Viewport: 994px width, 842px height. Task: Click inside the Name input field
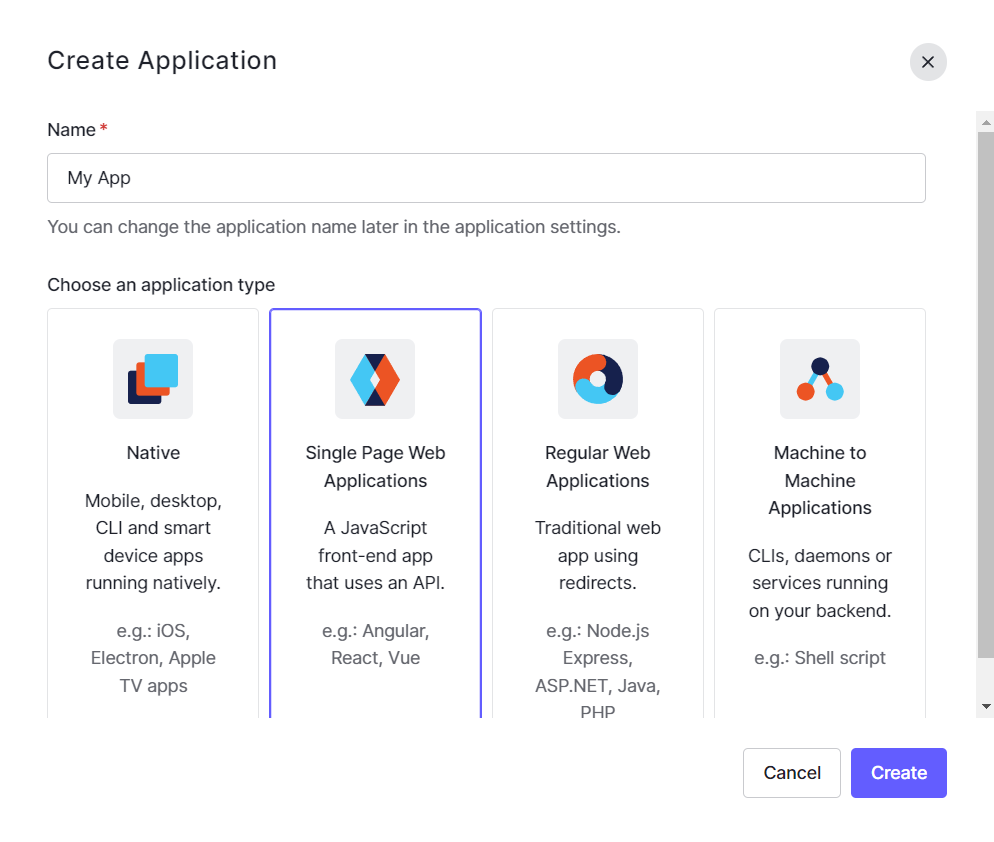pyautogui.click(x=486, y=177)
